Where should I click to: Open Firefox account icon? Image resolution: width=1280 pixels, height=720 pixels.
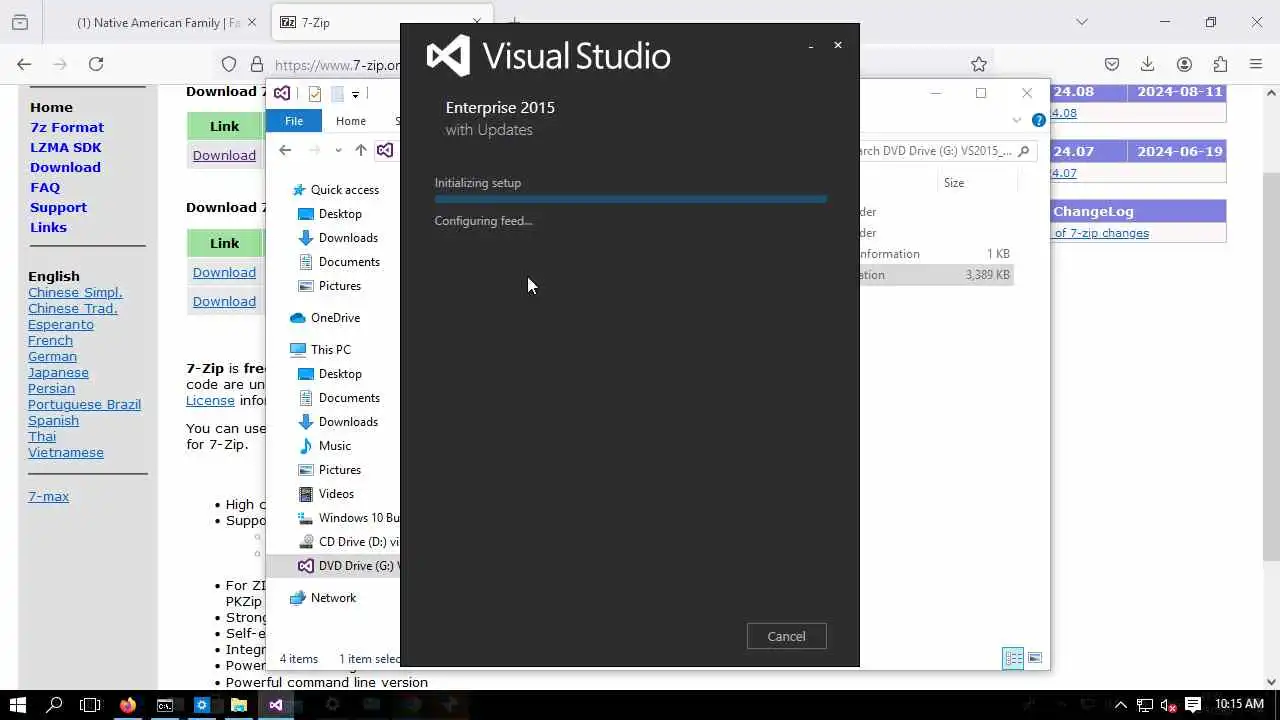pyautogui.click(x=1184, y=64)
